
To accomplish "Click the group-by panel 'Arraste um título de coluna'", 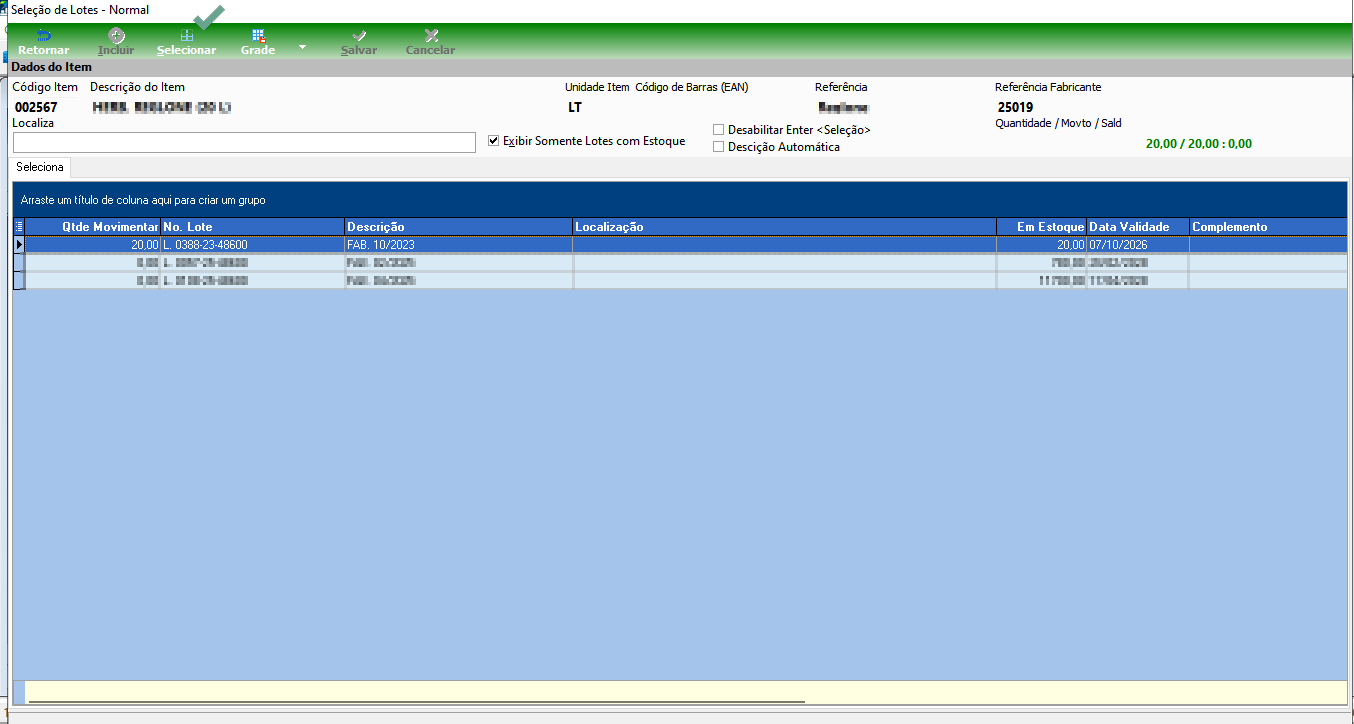I will point(680,200).
